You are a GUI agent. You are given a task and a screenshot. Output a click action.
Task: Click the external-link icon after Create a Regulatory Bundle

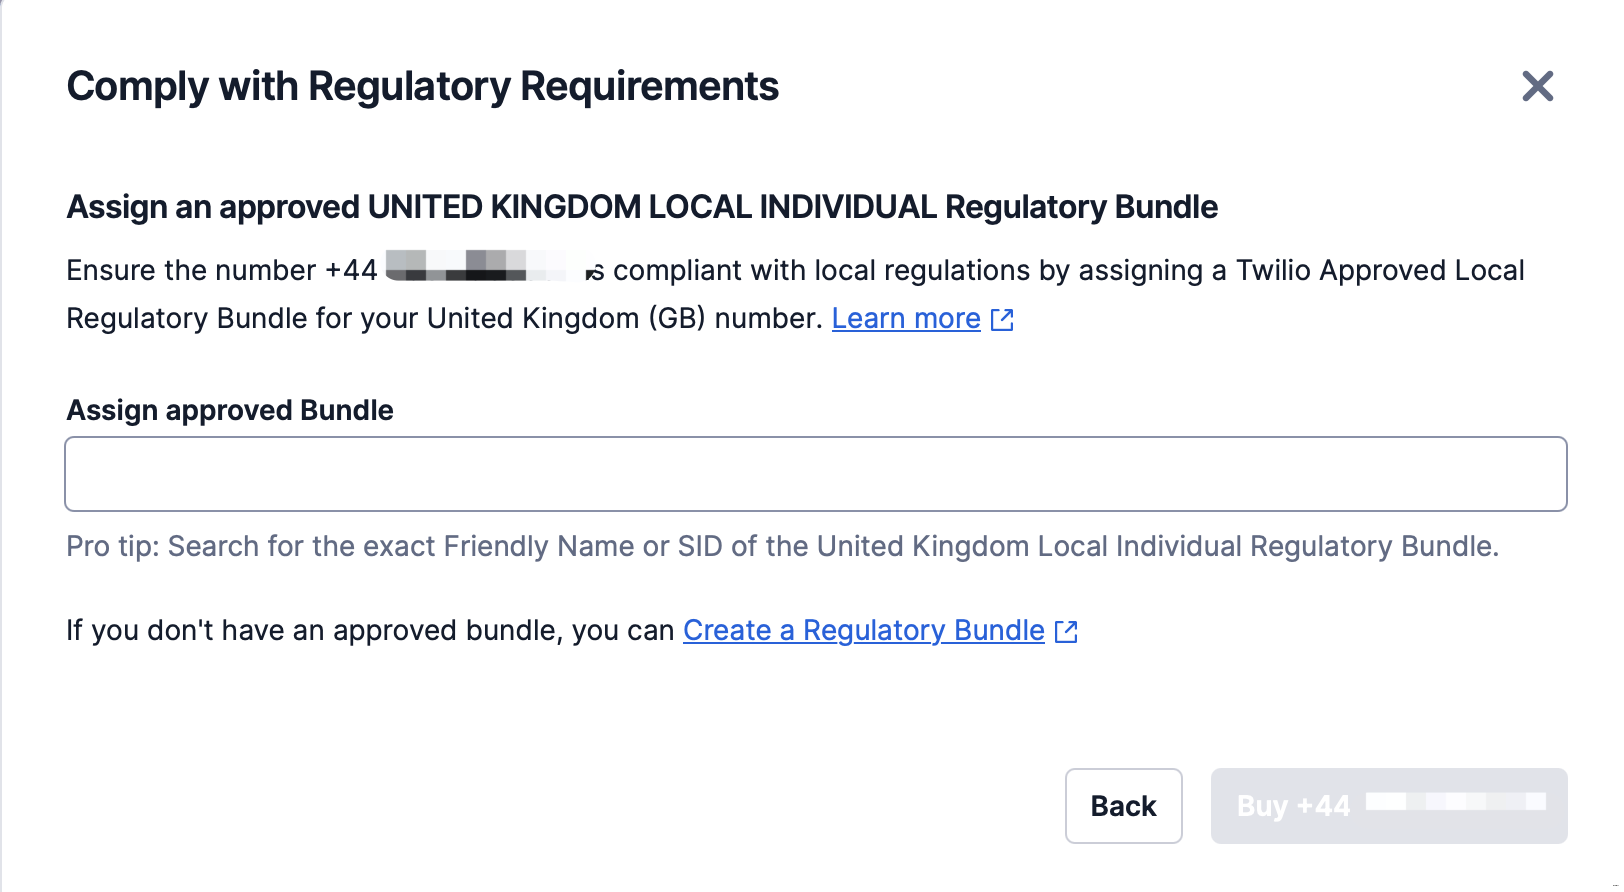coord(1067,631)
